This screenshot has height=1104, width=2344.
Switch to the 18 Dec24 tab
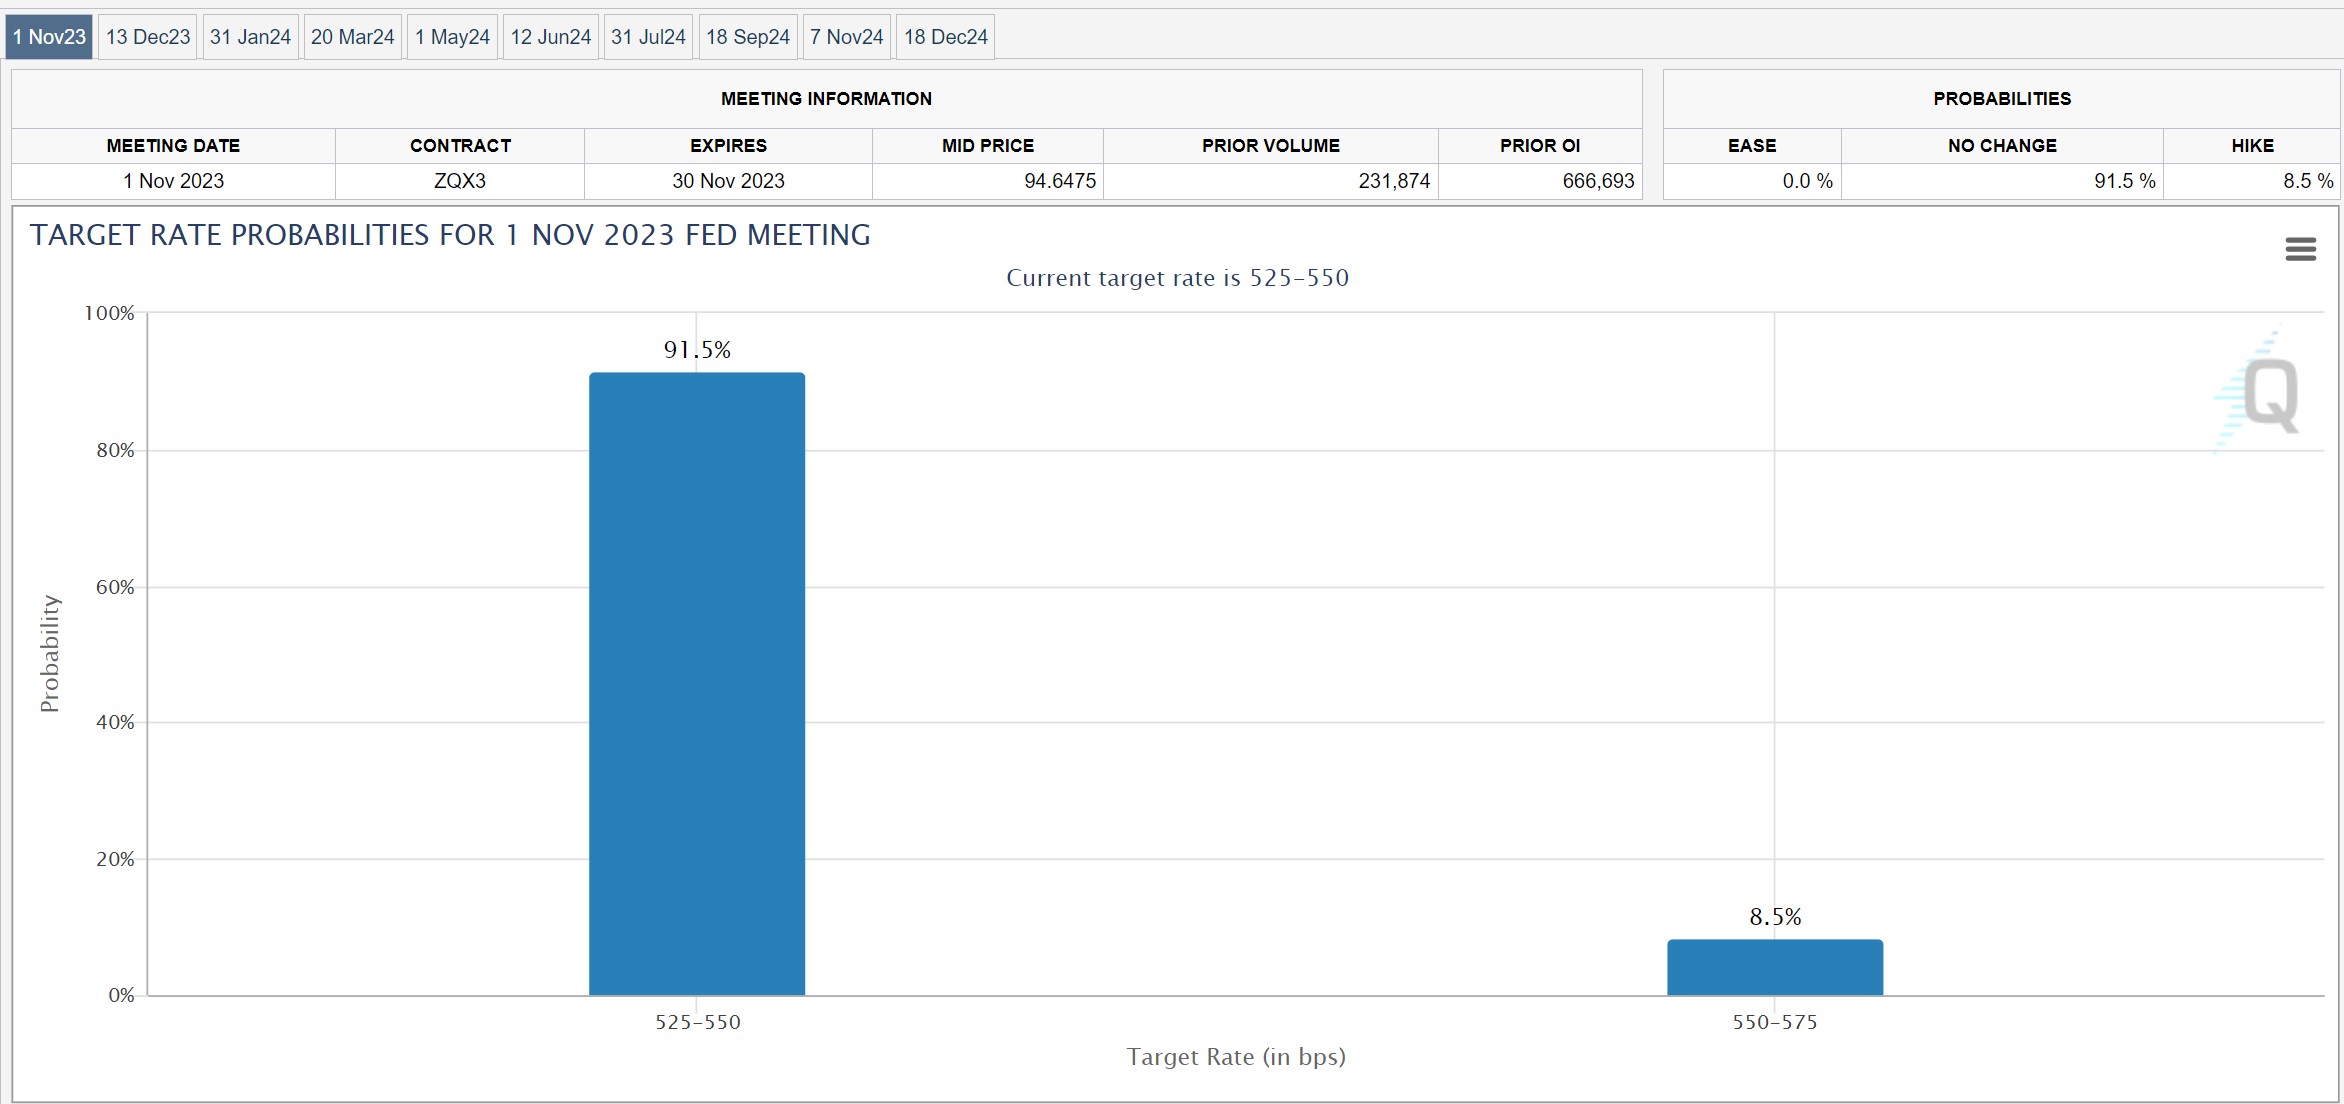point(945,37)
